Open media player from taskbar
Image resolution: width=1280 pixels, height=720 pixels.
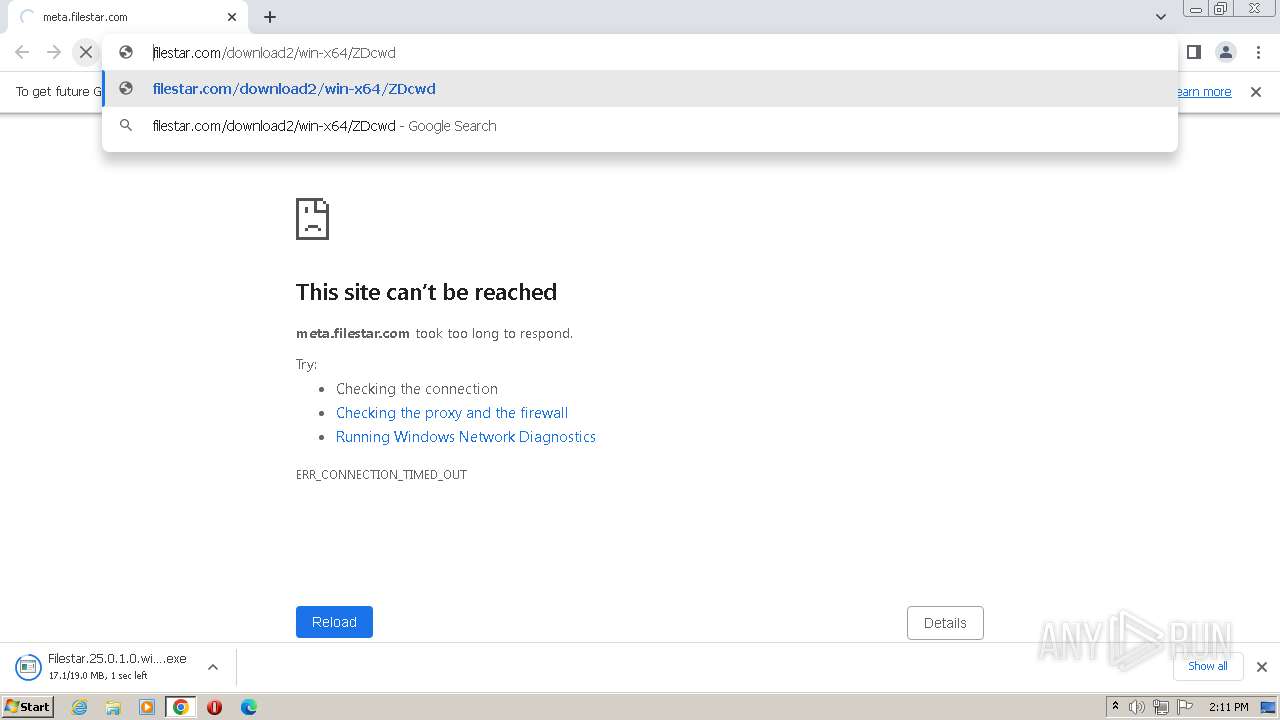147,707
